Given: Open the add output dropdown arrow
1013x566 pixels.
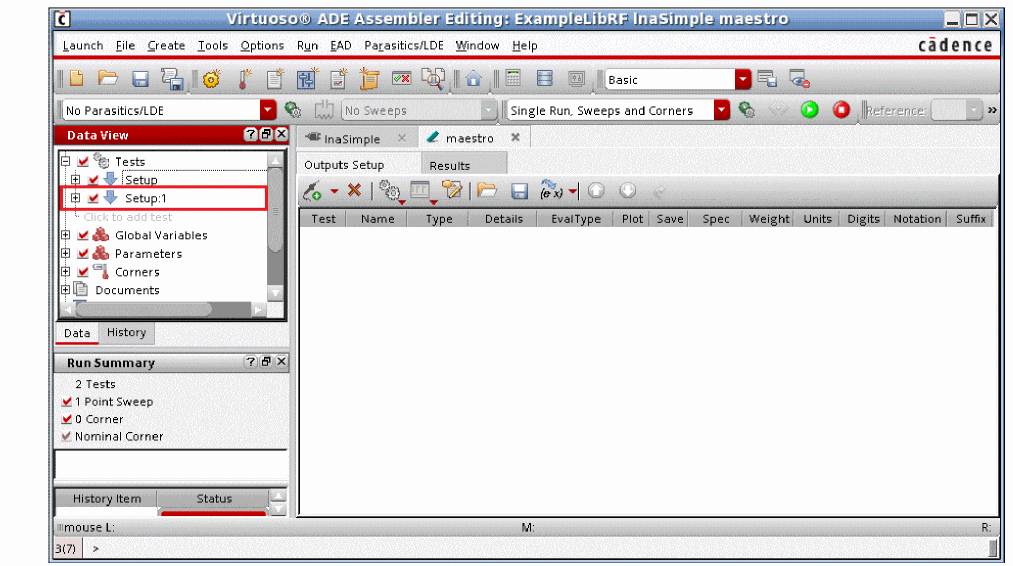Looking at the screenshot, I should 334,191.
